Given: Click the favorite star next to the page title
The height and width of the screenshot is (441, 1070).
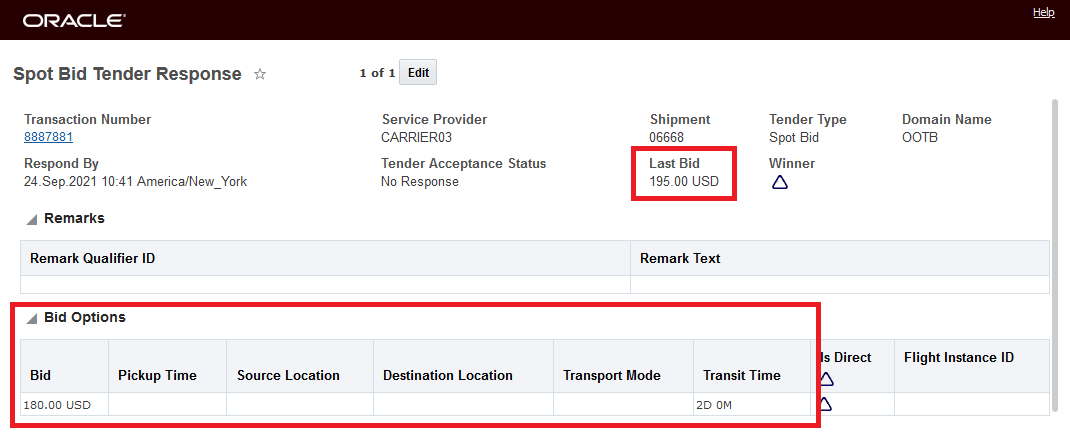Looking at the screenshot, I should pyautogui.click(x=260, y=74).
